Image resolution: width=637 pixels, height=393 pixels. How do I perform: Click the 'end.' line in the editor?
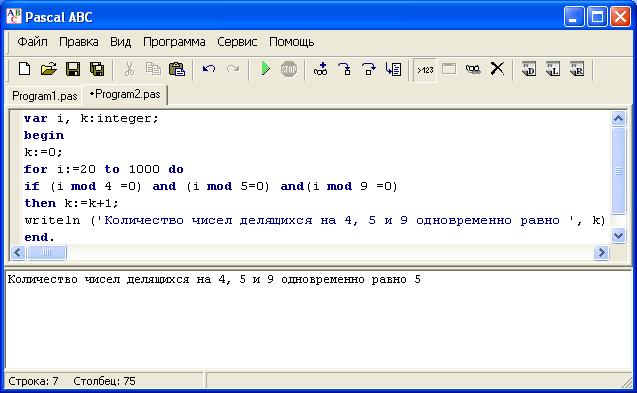click(39, 237)
